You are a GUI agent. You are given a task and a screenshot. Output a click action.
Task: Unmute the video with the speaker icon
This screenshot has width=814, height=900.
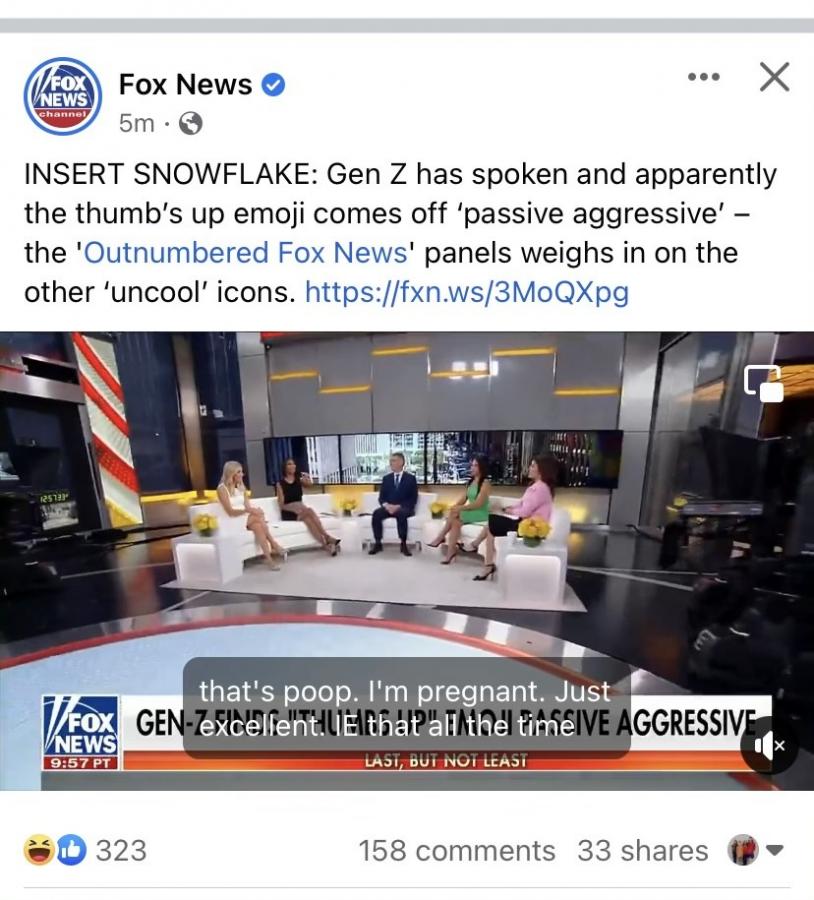point(769,745)
